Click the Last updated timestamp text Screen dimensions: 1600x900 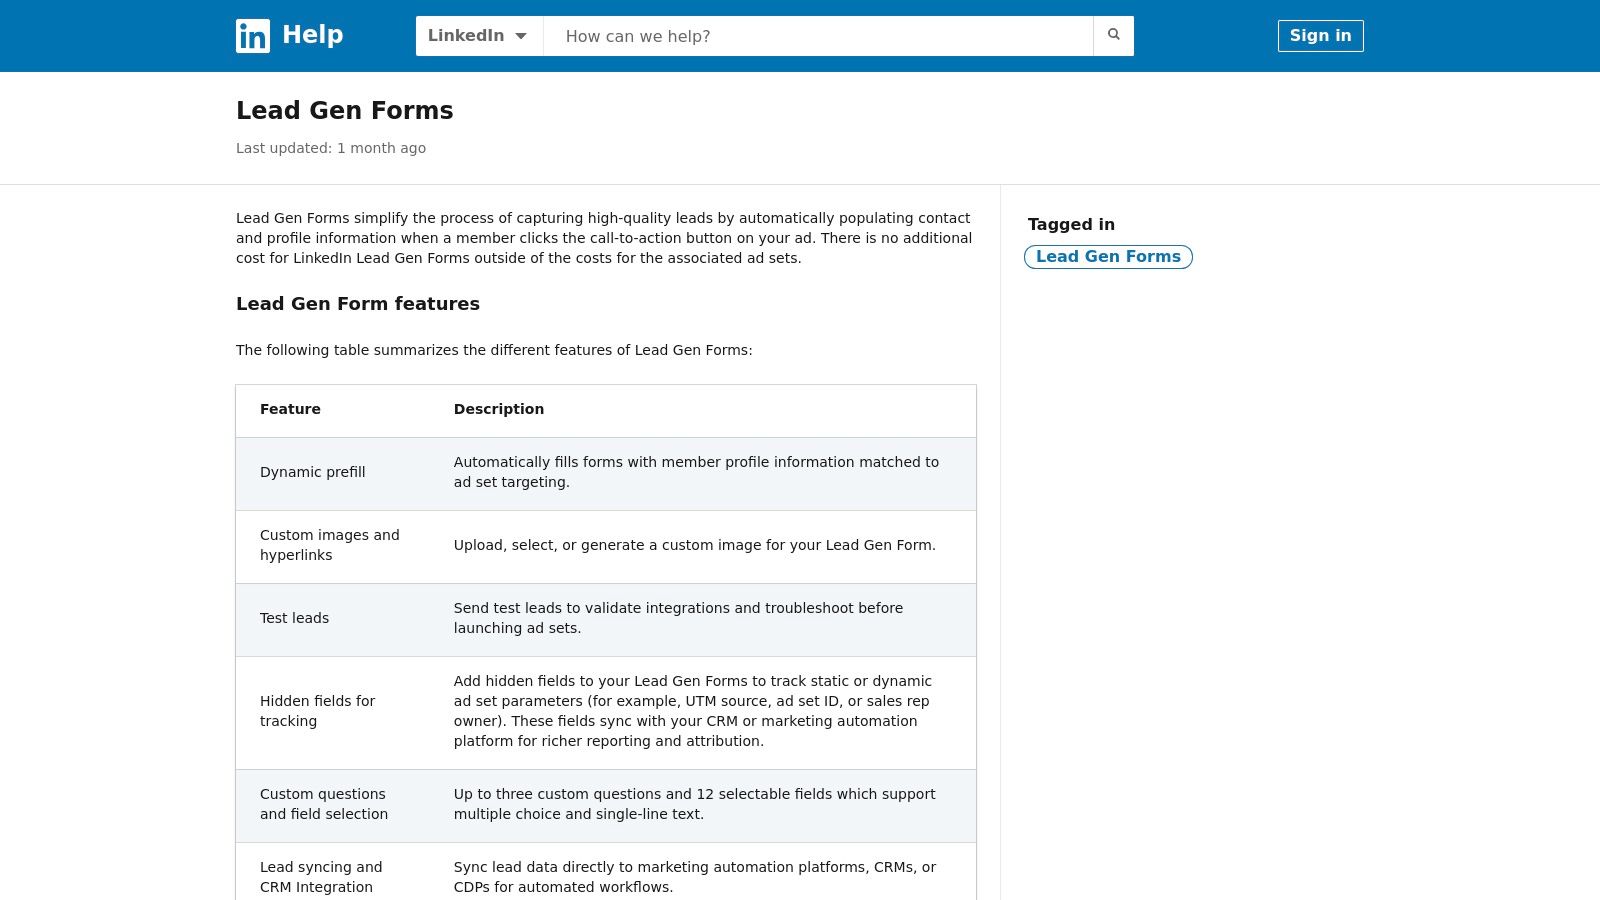click(331, 148)
